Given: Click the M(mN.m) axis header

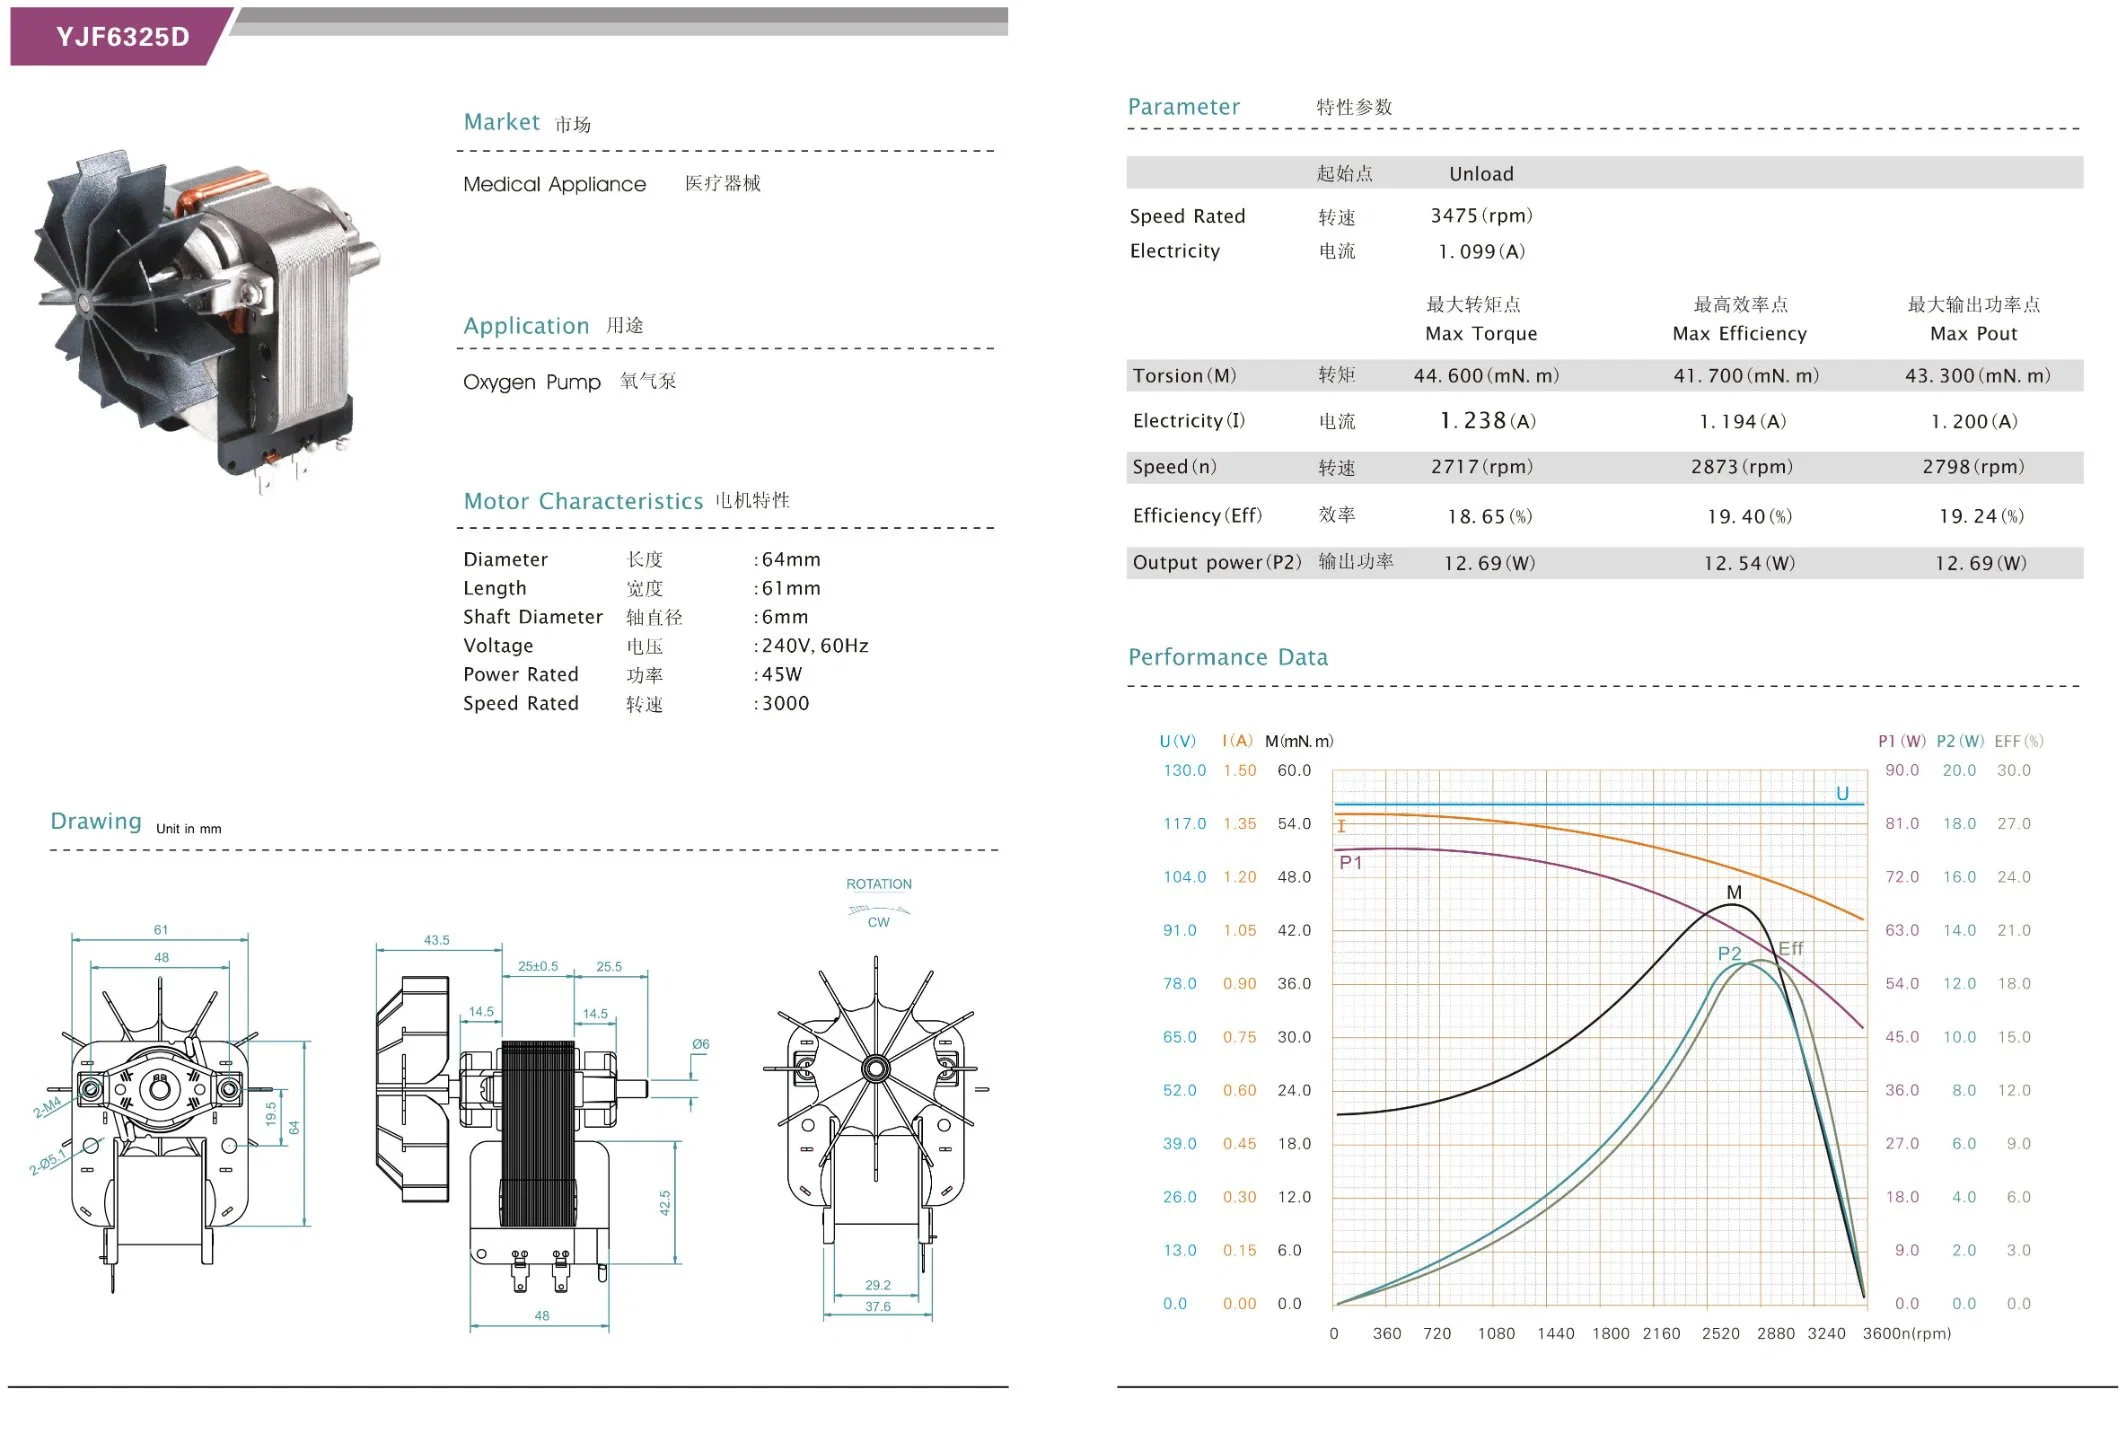Looking at the screenshot, I should click(x=1299, y=741).
